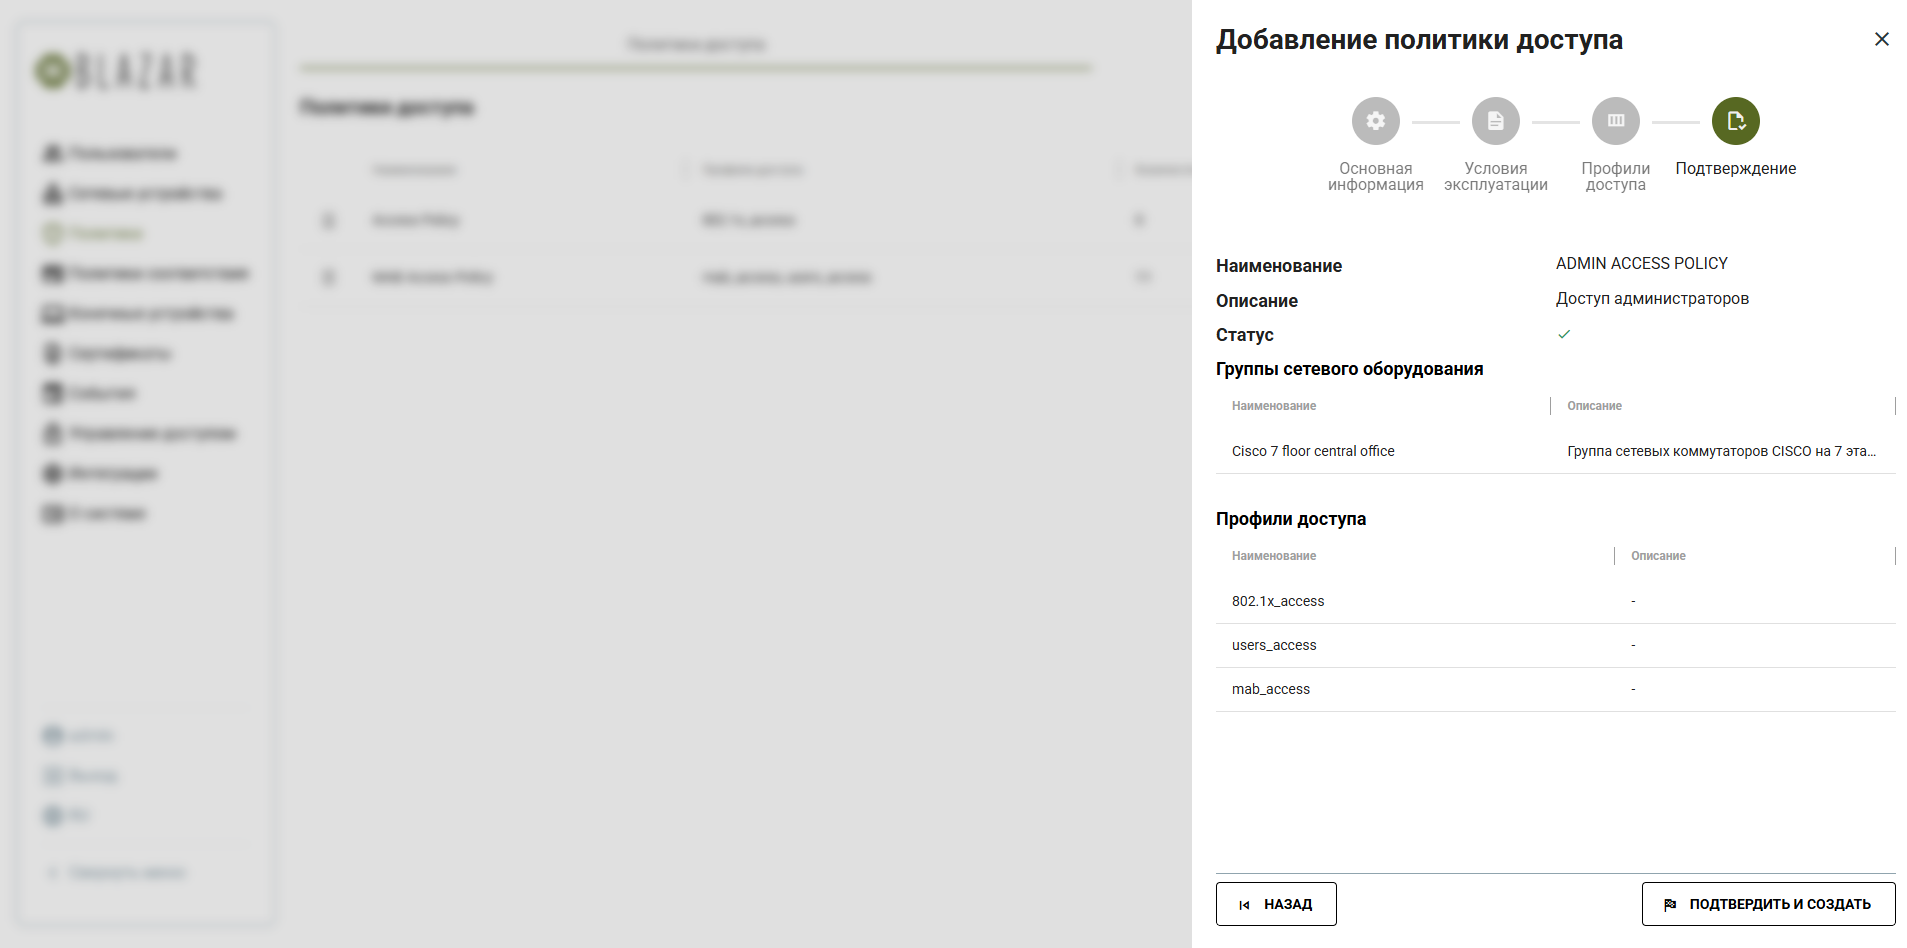Select the Cisco 7 floor central office row

(1556, 451)
